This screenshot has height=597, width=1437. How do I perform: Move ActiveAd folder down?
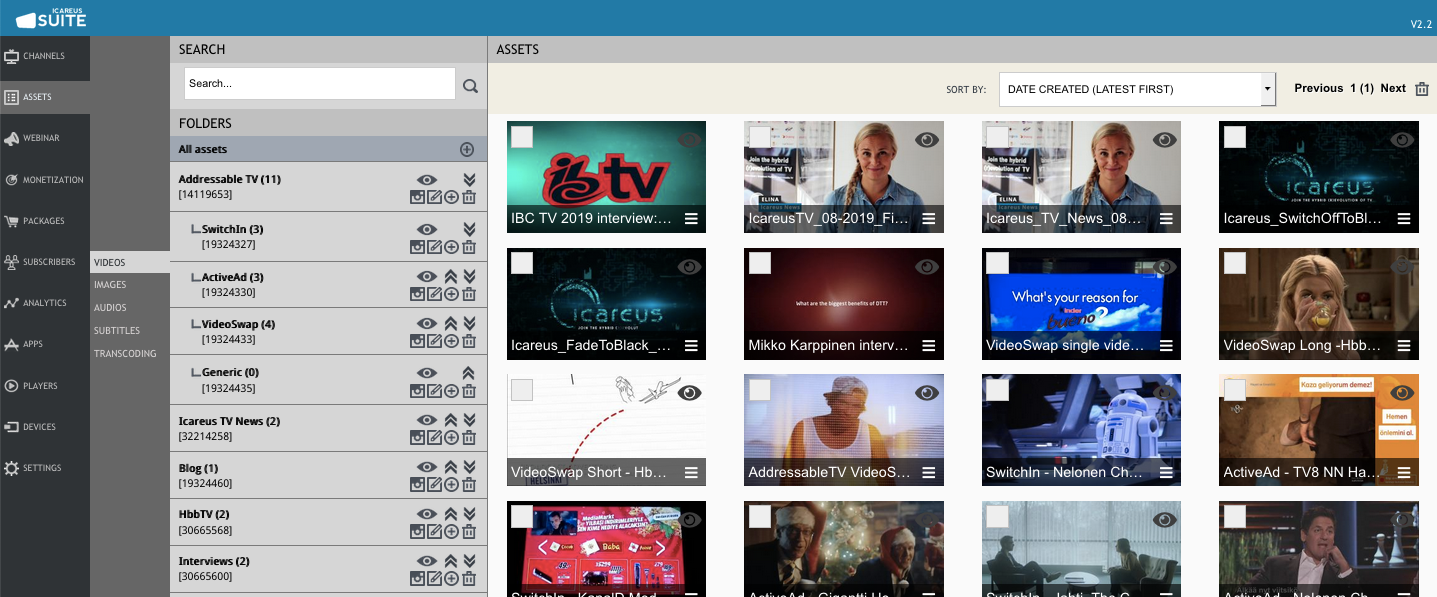pos(469,277)
